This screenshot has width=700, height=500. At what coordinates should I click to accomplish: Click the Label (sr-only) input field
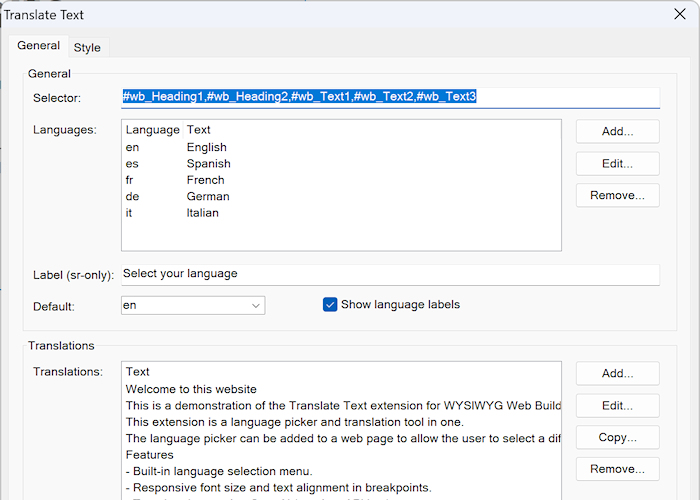tap(391, 274)
